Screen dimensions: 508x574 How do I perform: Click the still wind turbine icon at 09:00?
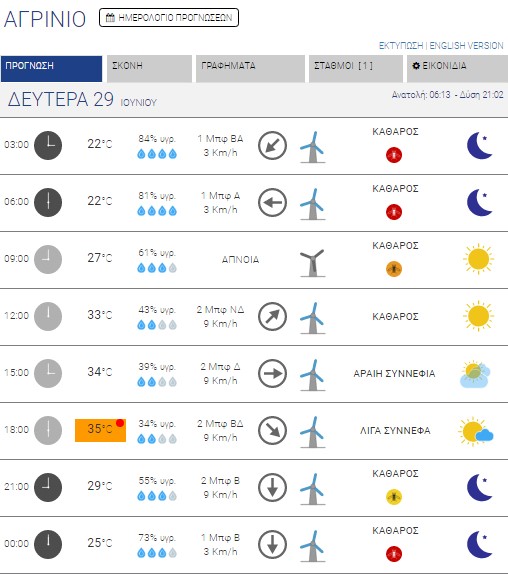point(312,263)
